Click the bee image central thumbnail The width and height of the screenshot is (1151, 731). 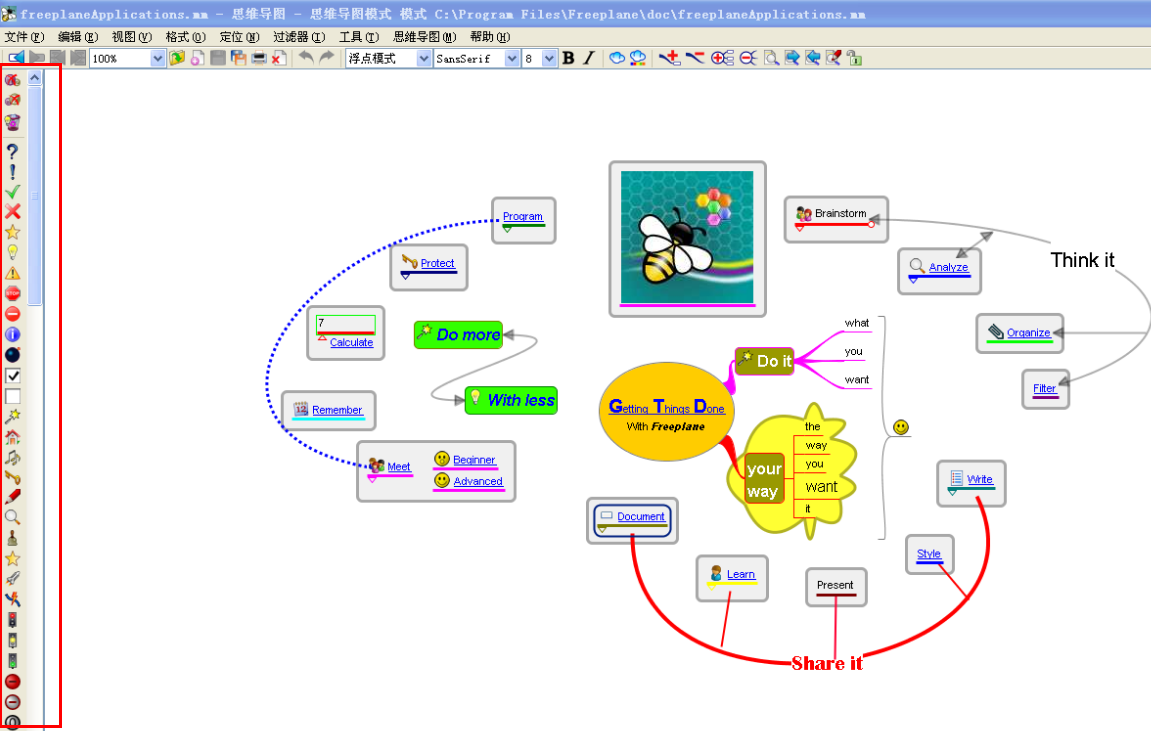pyautogui.click(x=687, y=236)
